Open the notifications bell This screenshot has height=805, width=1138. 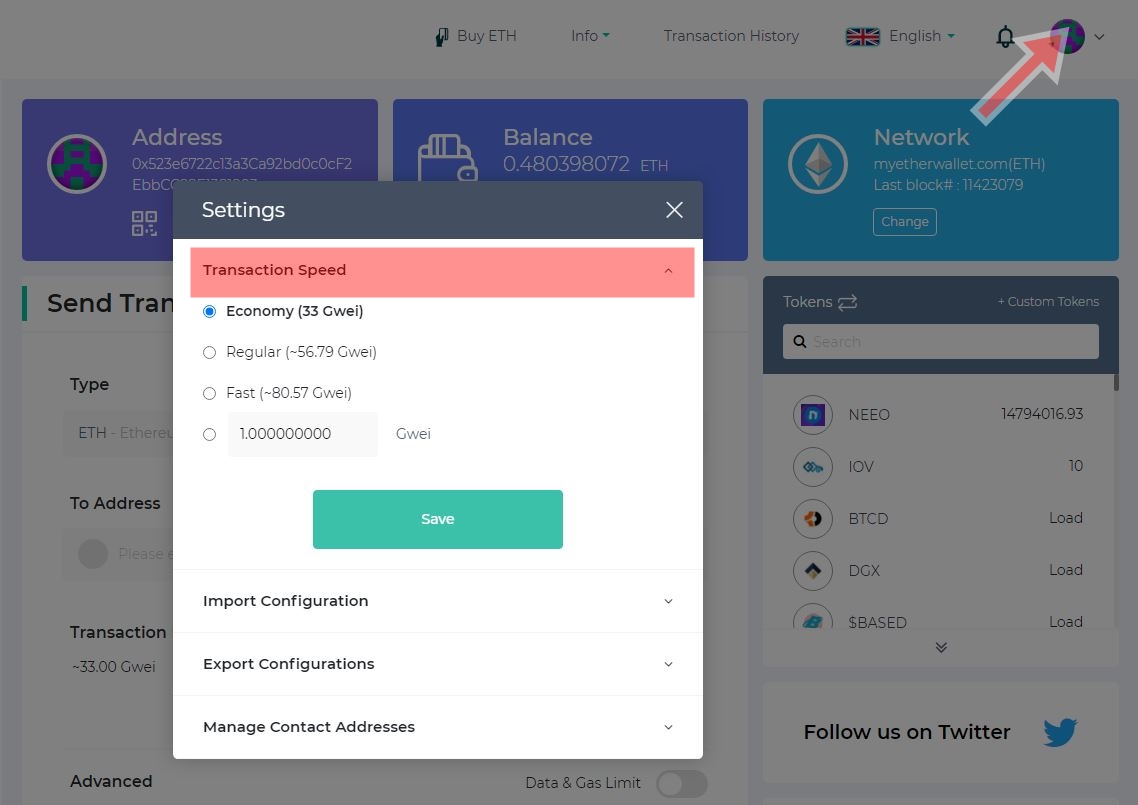(x=1004, y=36)
